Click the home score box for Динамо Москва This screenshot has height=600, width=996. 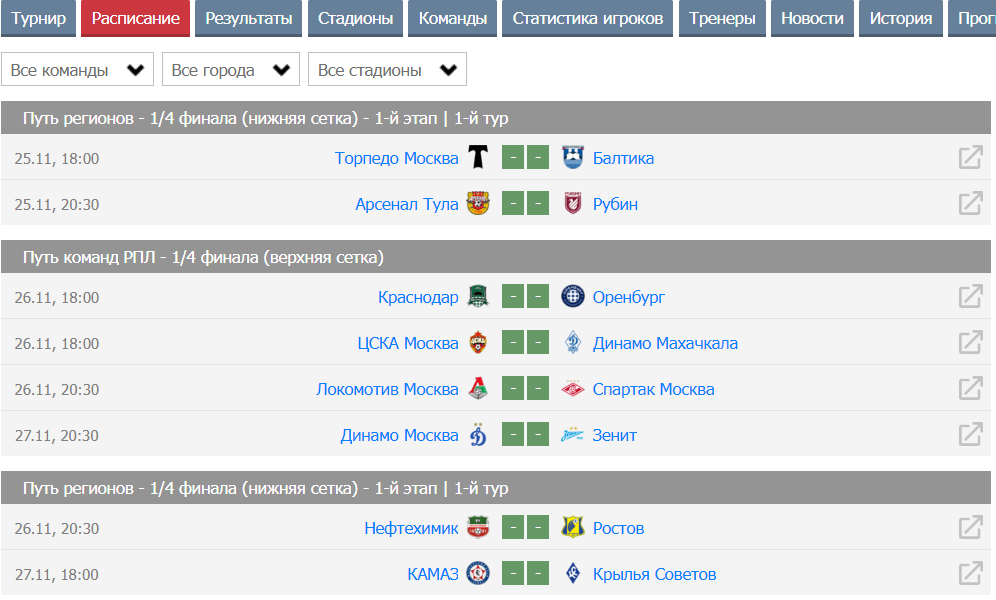click(513, 435)
